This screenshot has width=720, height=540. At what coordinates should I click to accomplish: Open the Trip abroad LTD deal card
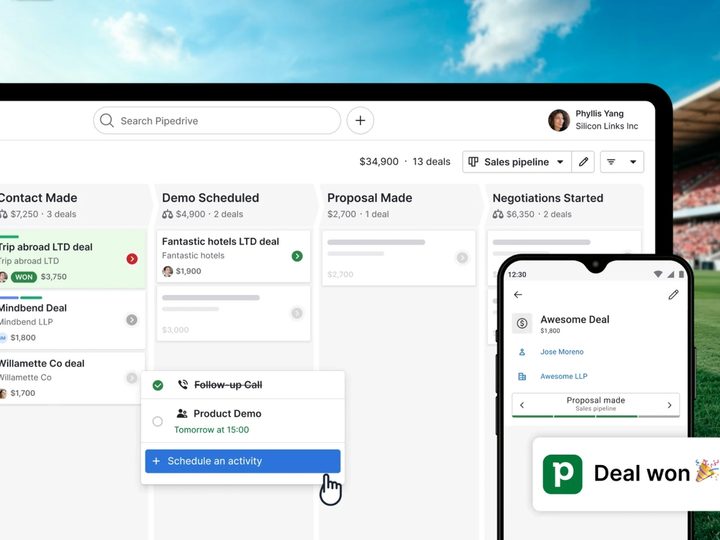tap(73, 259)
